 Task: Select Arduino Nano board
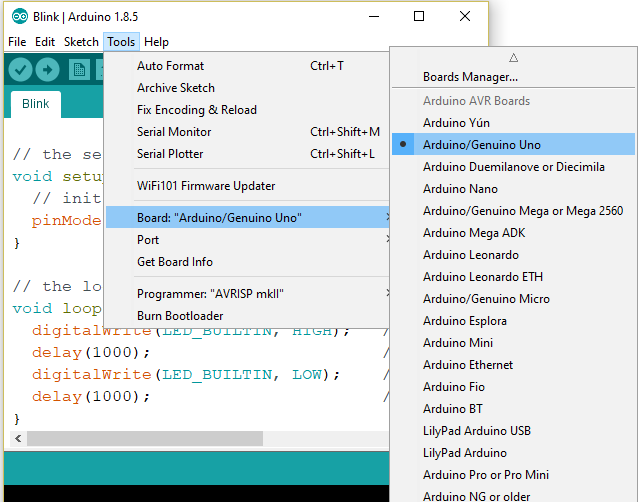pos(513,189)
